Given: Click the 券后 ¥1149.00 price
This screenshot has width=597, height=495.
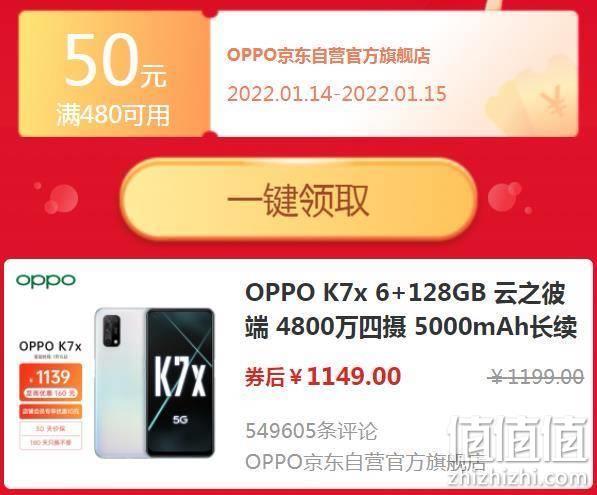Looking at the screenshot, I should pos(323,376).
